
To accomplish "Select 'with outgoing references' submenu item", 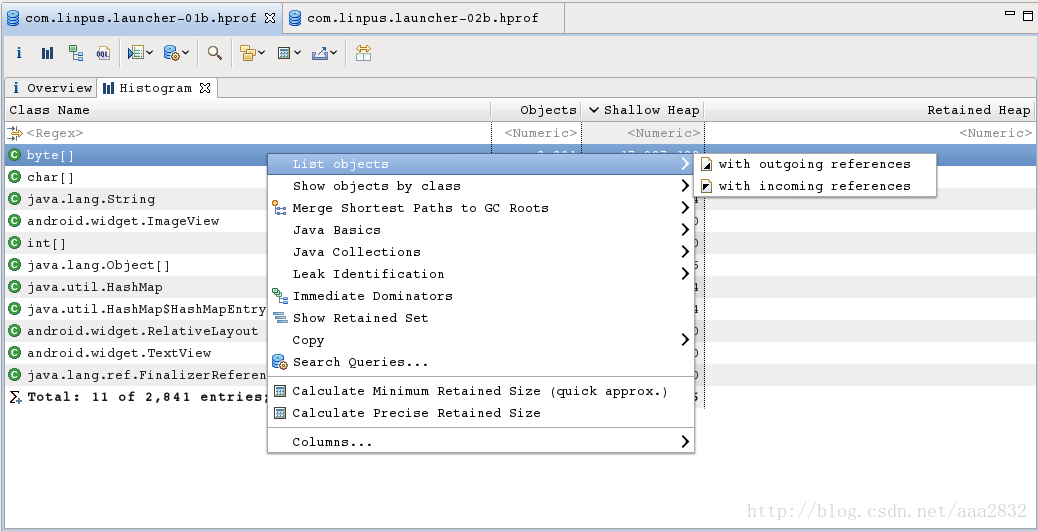I will point(815,164).
